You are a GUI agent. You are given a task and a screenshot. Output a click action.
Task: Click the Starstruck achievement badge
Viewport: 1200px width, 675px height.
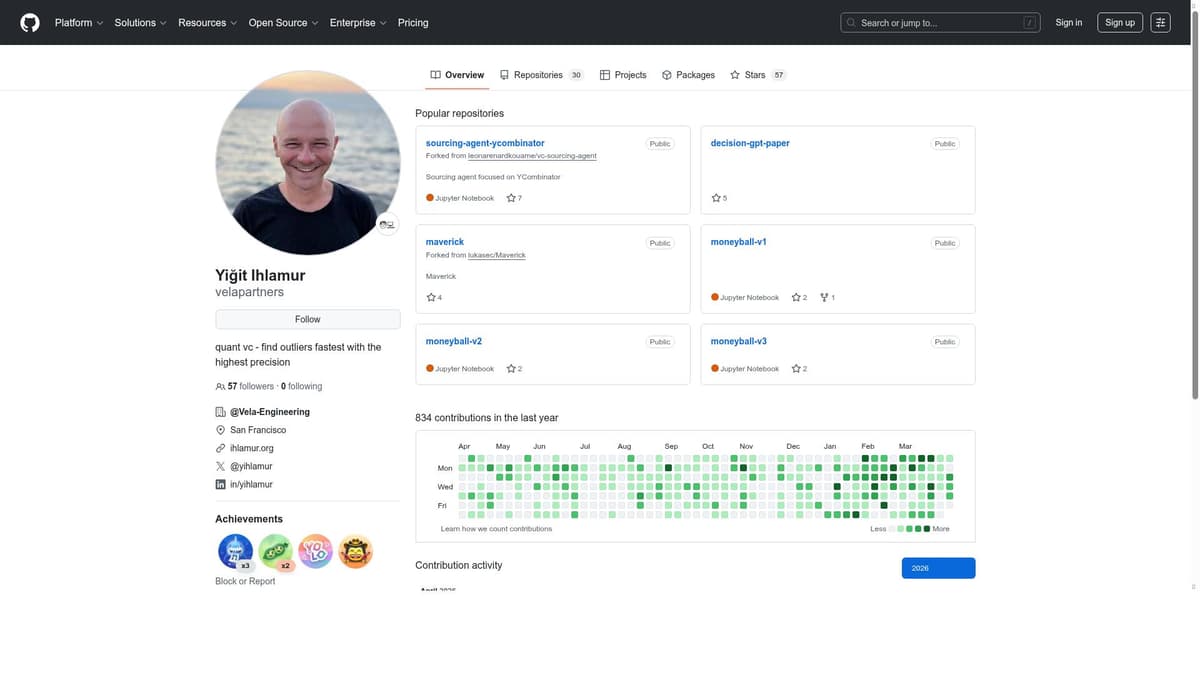click(x=355, y=551)
